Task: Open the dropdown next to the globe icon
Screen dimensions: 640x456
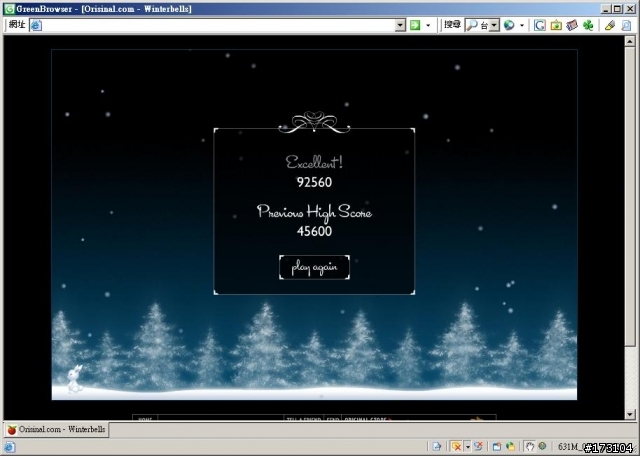Action: click(522, 25)
